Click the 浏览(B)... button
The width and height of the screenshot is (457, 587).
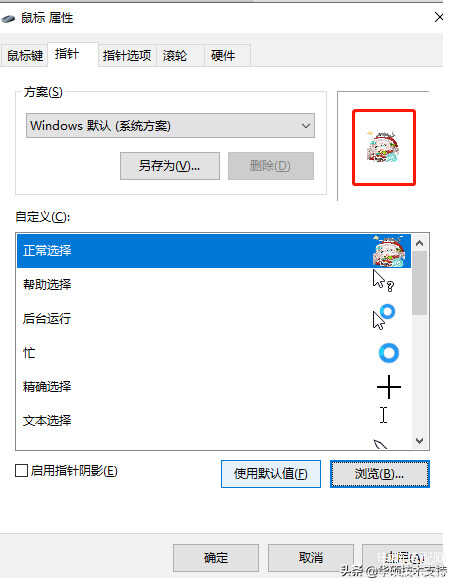tap(380, 474)
